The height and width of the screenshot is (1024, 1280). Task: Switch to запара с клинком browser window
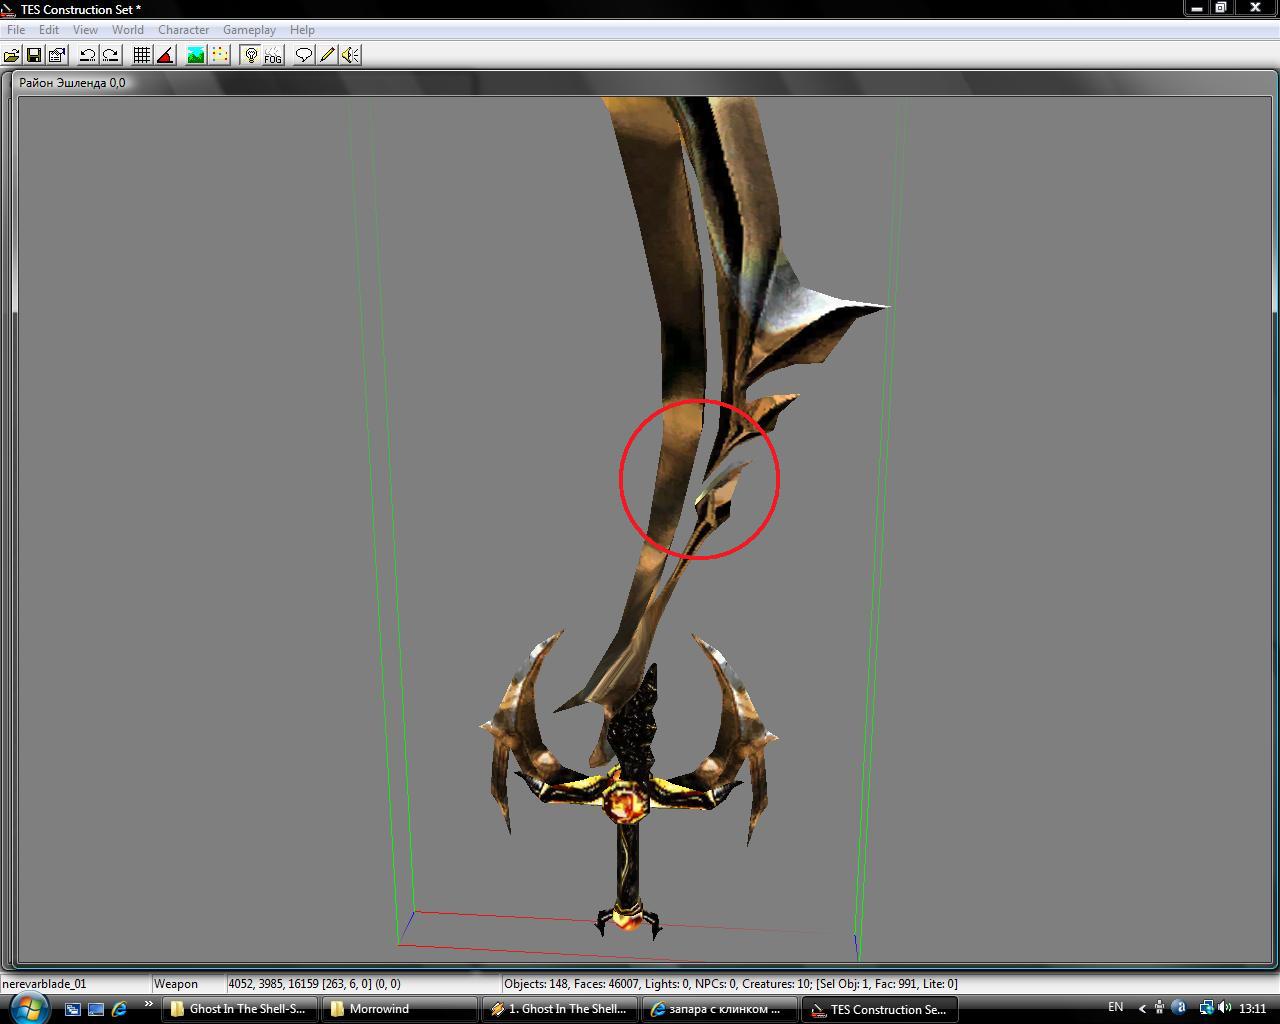[719, 1009]
